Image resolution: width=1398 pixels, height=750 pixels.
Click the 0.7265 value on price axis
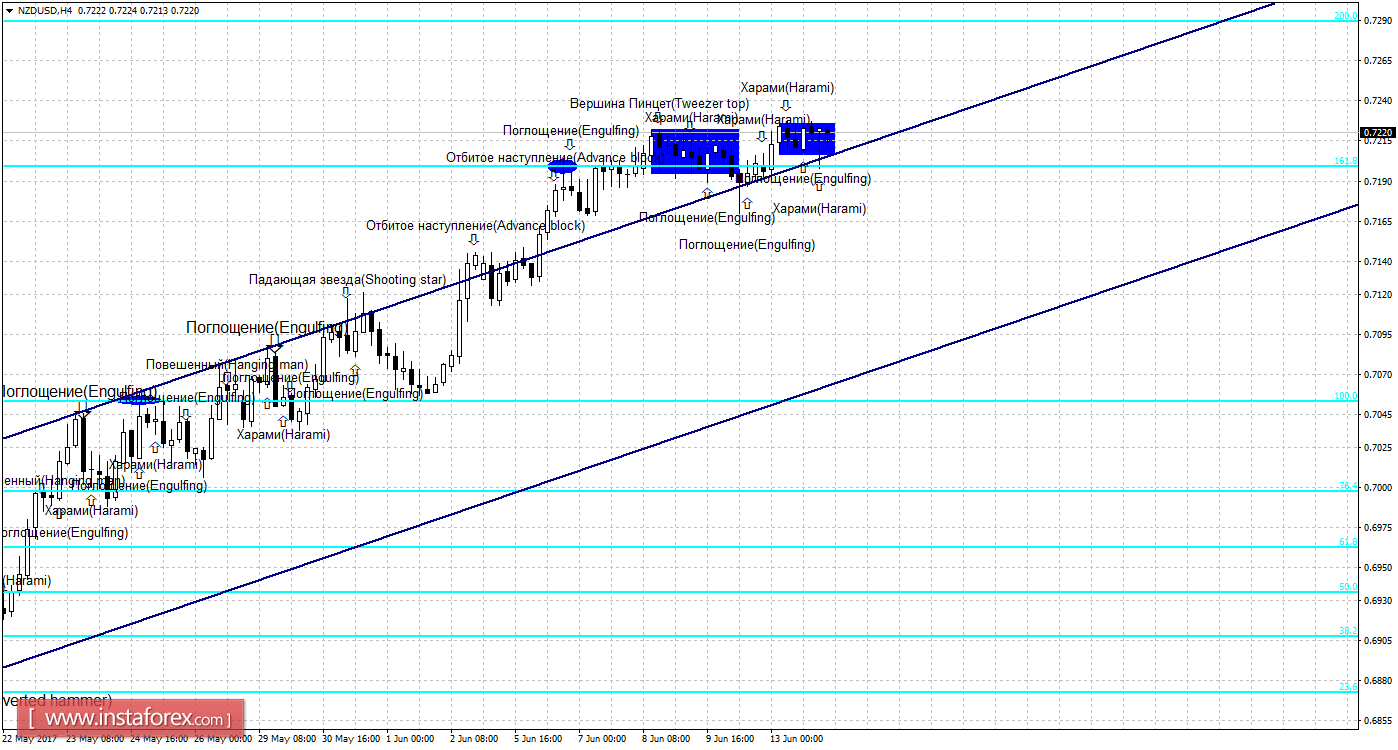point(1377,60)
